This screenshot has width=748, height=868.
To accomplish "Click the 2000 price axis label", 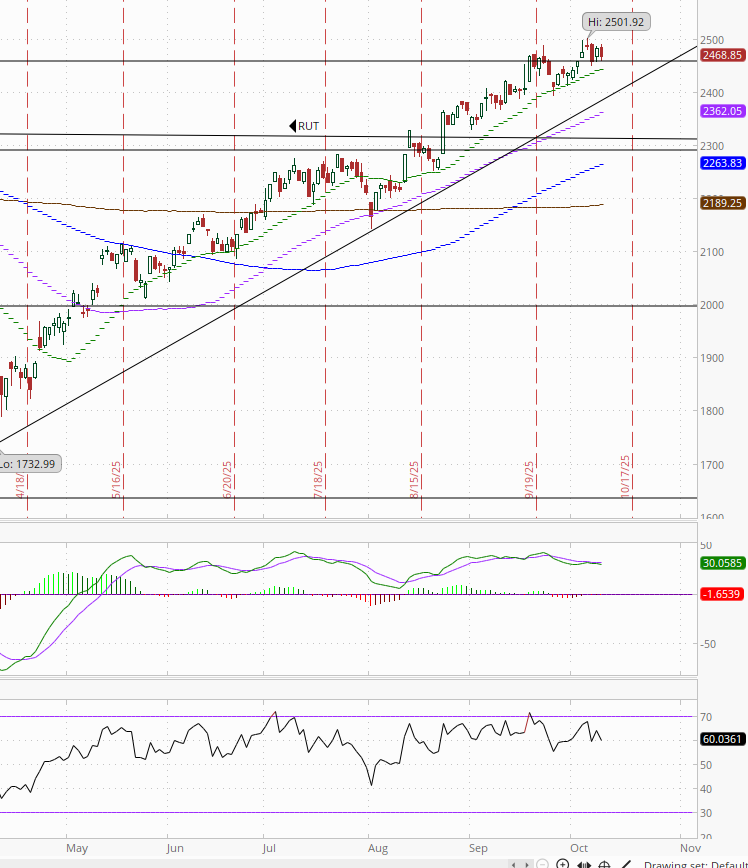I will pyautogui.click(x=712, y=305).
